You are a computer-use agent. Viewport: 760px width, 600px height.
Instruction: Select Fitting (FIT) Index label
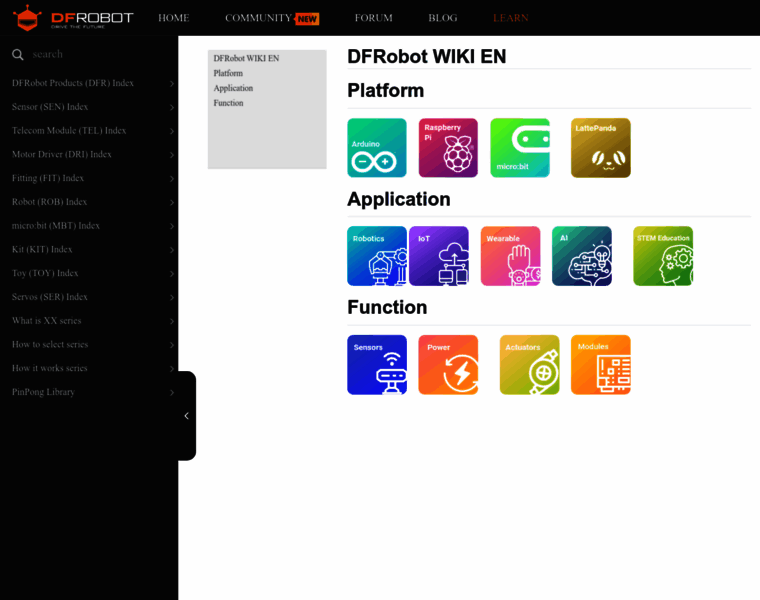pos(48,178)
